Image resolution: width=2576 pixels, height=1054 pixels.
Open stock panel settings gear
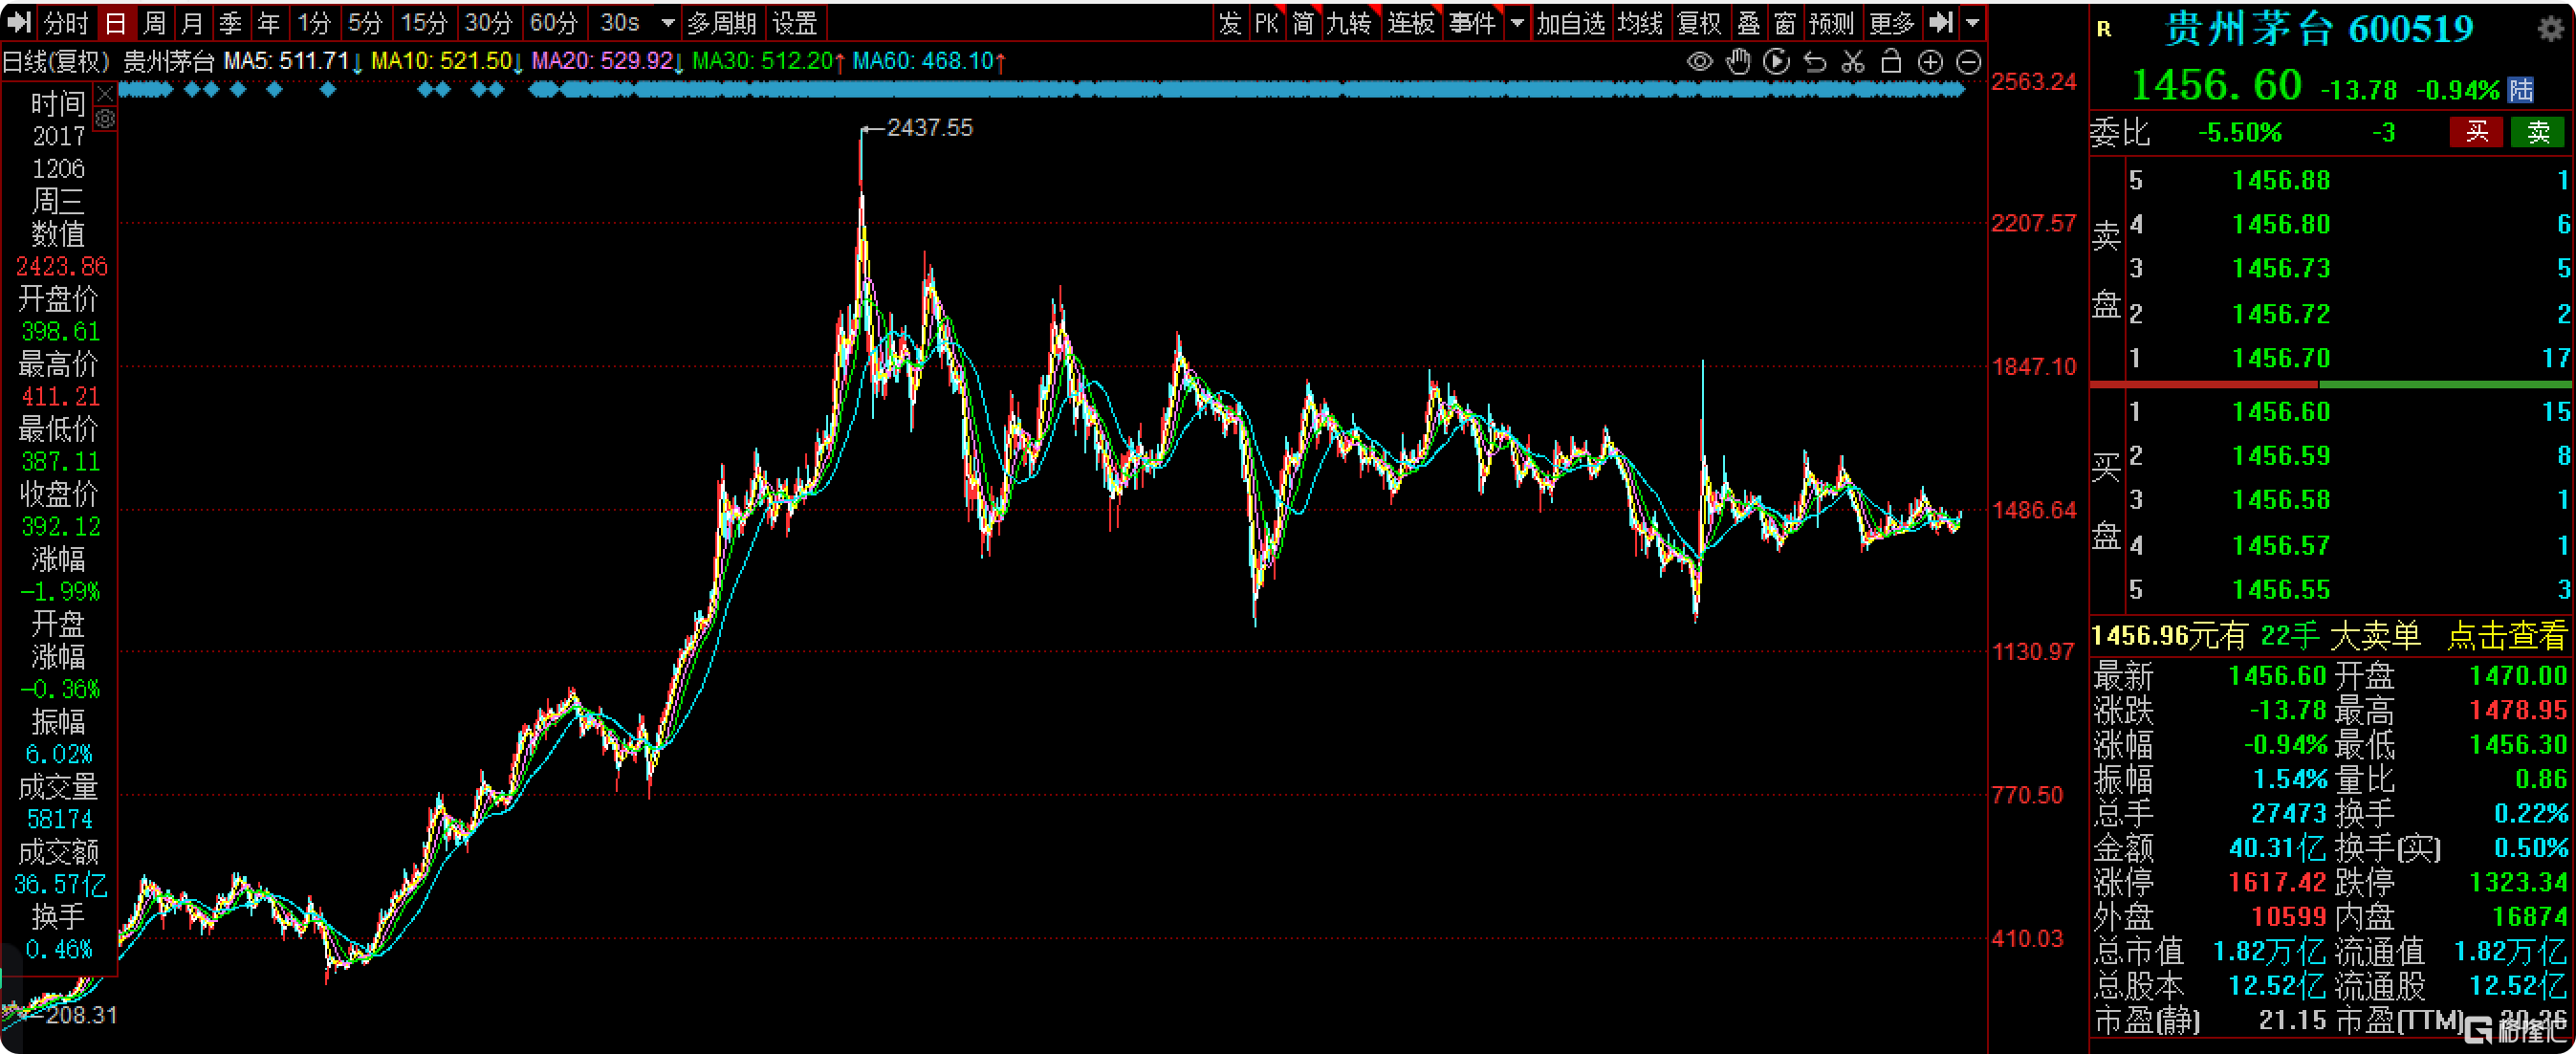(2550, 29)
